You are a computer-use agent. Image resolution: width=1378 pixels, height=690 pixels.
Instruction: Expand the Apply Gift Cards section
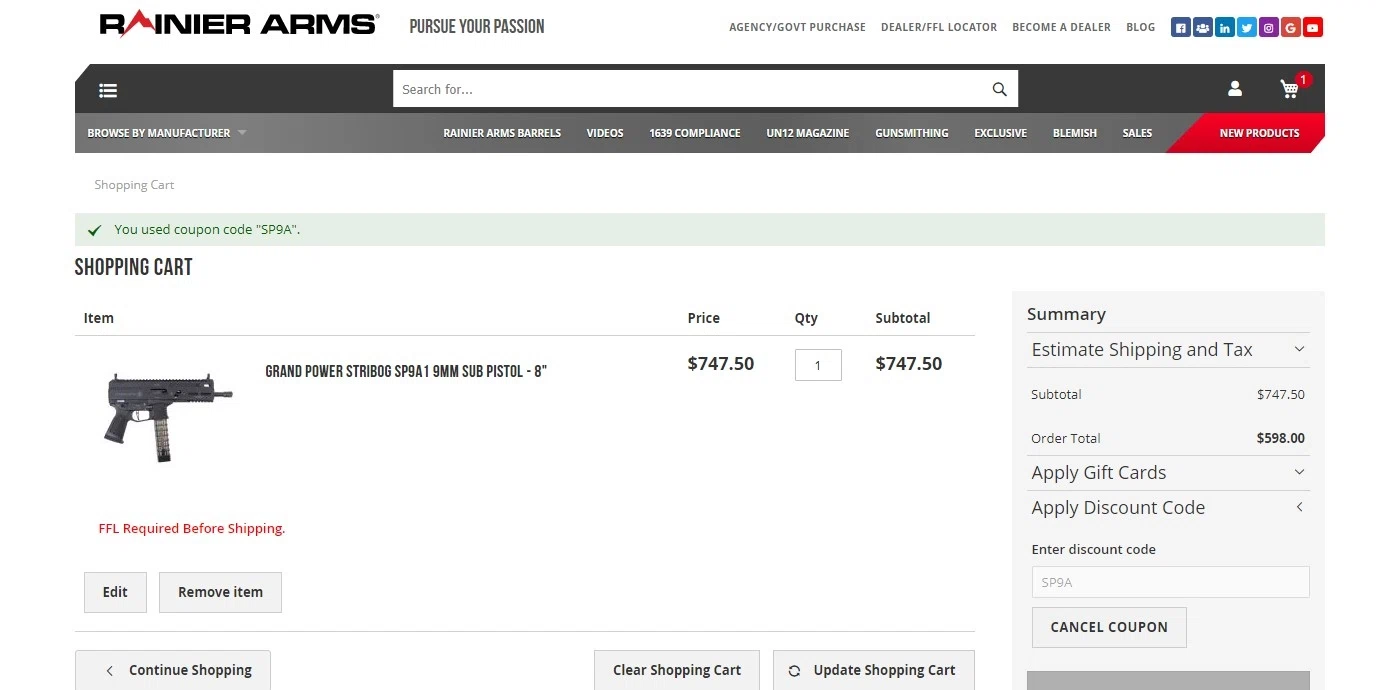point(1168,473)
